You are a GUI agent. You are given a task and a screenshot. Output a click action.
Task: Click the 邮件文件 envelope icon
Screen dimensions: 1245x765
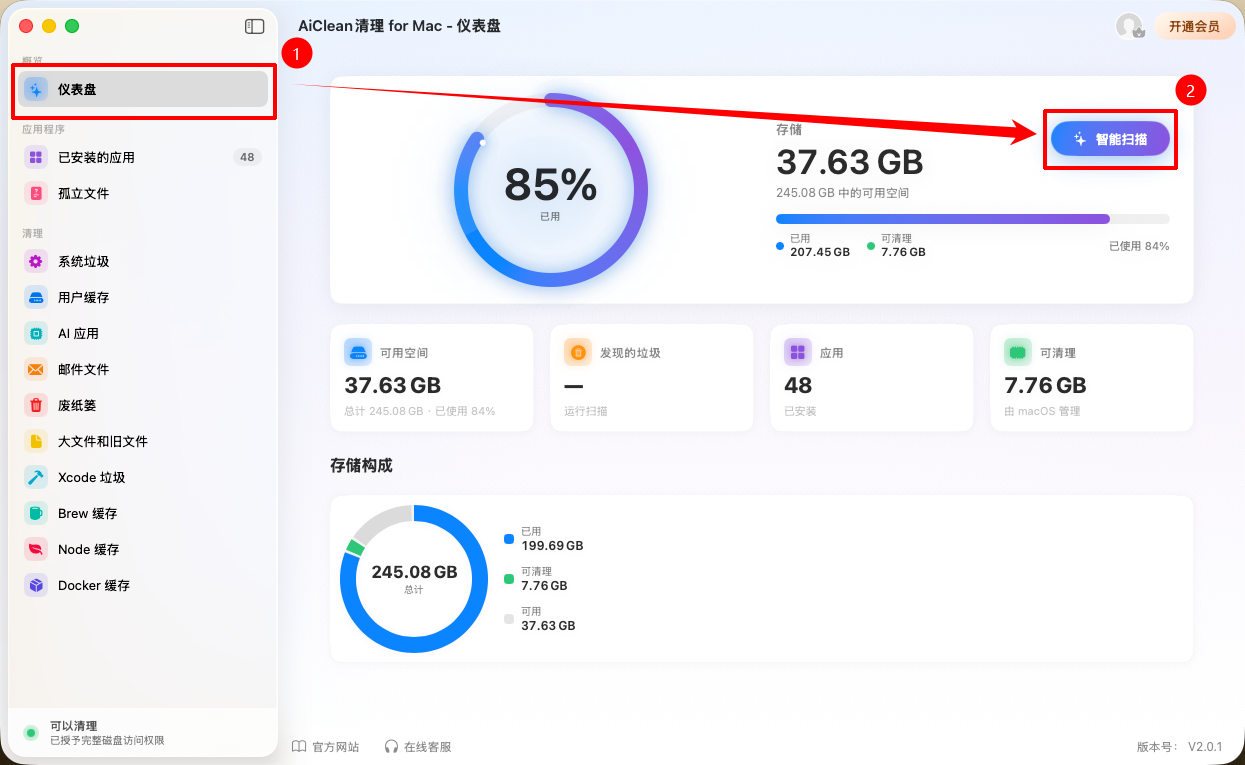pos(36,369)
